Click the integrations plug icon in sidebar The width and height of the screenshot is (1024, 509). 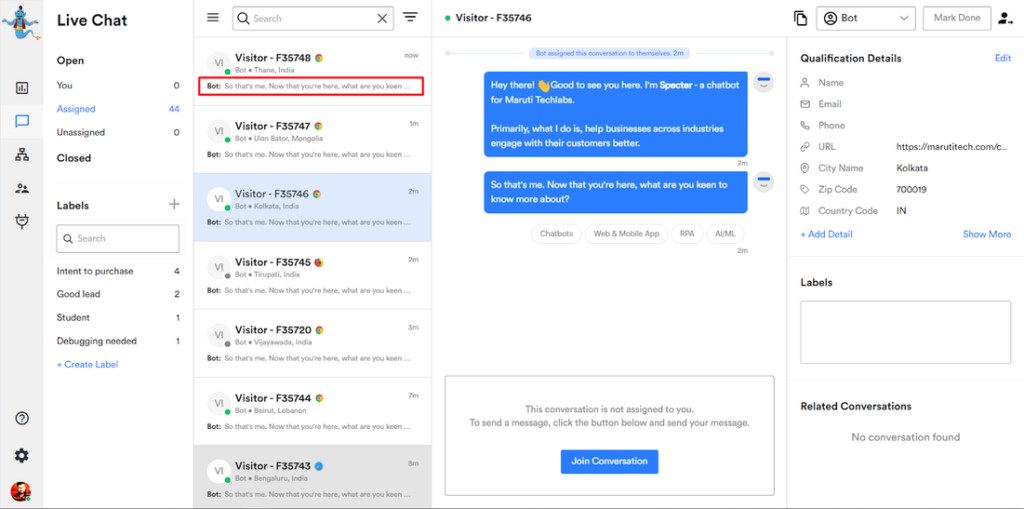coord(21,221)
